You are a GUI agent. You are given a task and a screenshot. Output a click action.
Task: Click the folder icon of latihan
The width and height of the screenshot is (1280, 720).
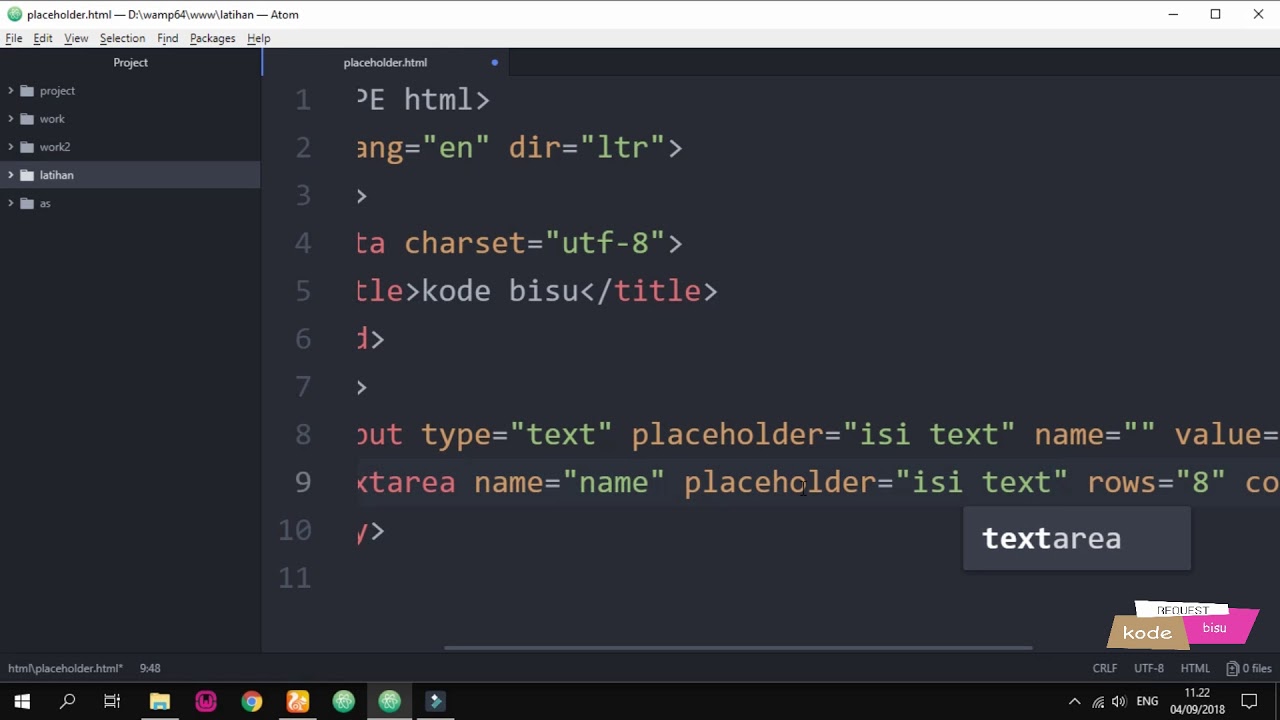[x=27, y=175]
